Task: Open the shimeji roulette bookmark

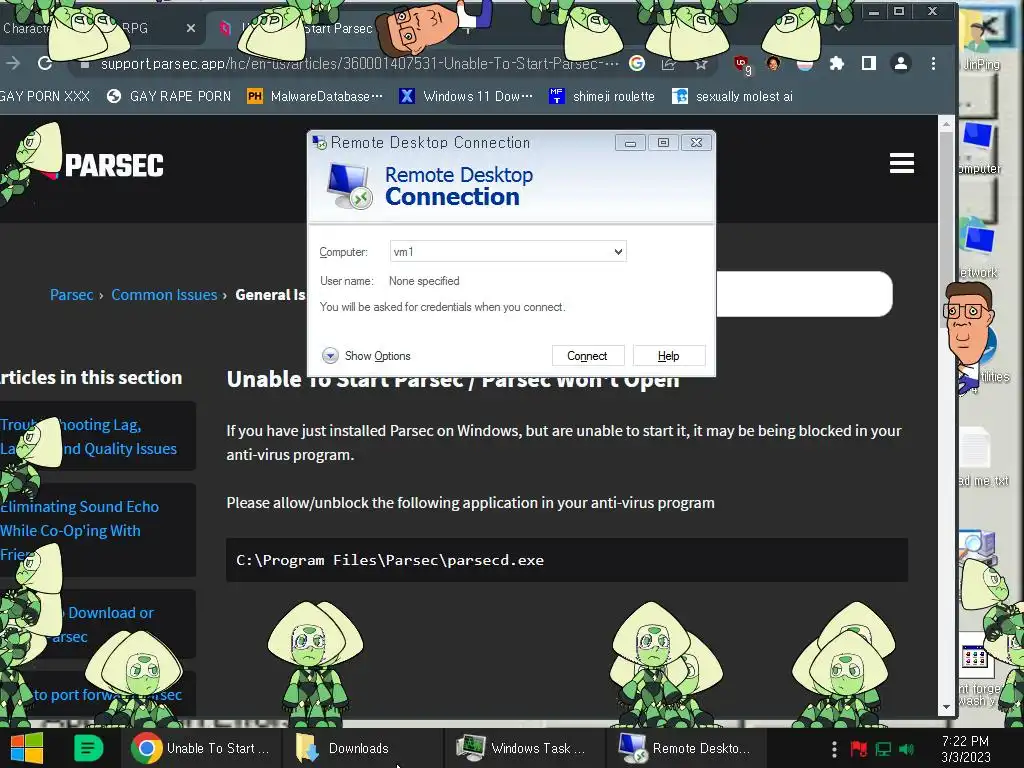Action: [601, 97]
